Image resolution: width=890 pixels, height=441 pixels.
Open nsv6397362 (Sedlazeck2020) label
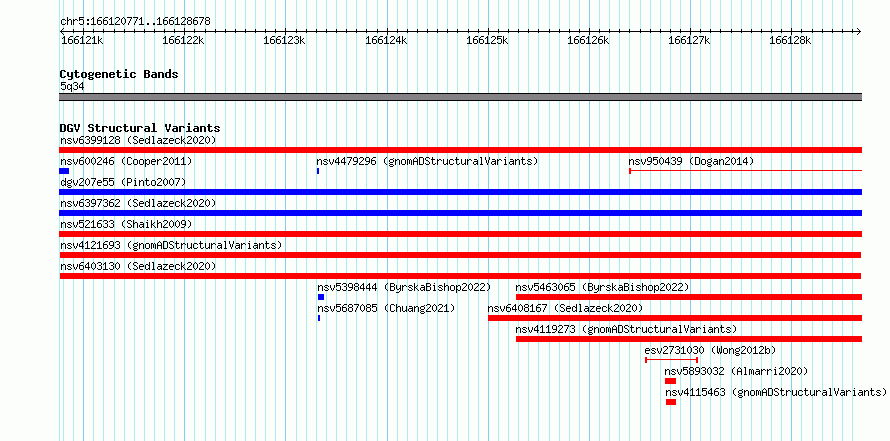(138, 203)
